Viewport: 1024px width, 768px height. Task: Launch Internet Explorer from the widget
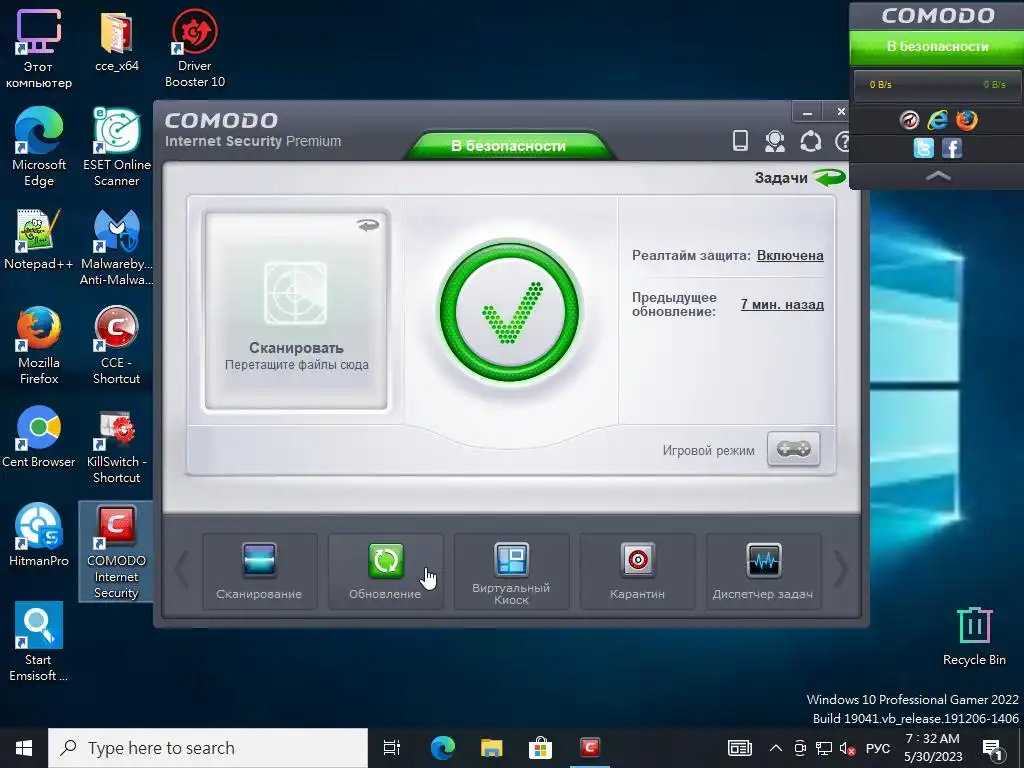click(x=938, y=120)
